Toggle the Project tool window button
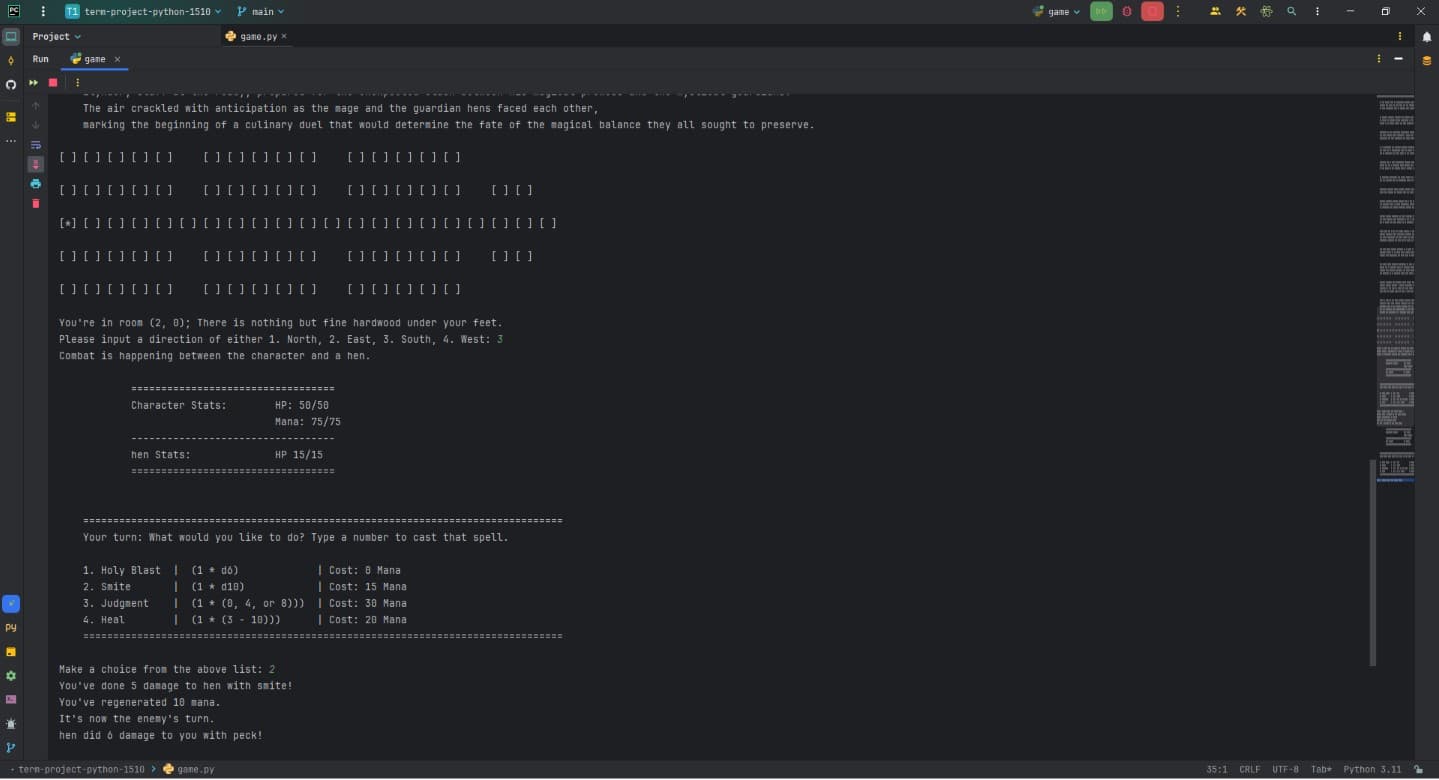The height and width of the screenshot is (780, 1439). coord(11,37)
